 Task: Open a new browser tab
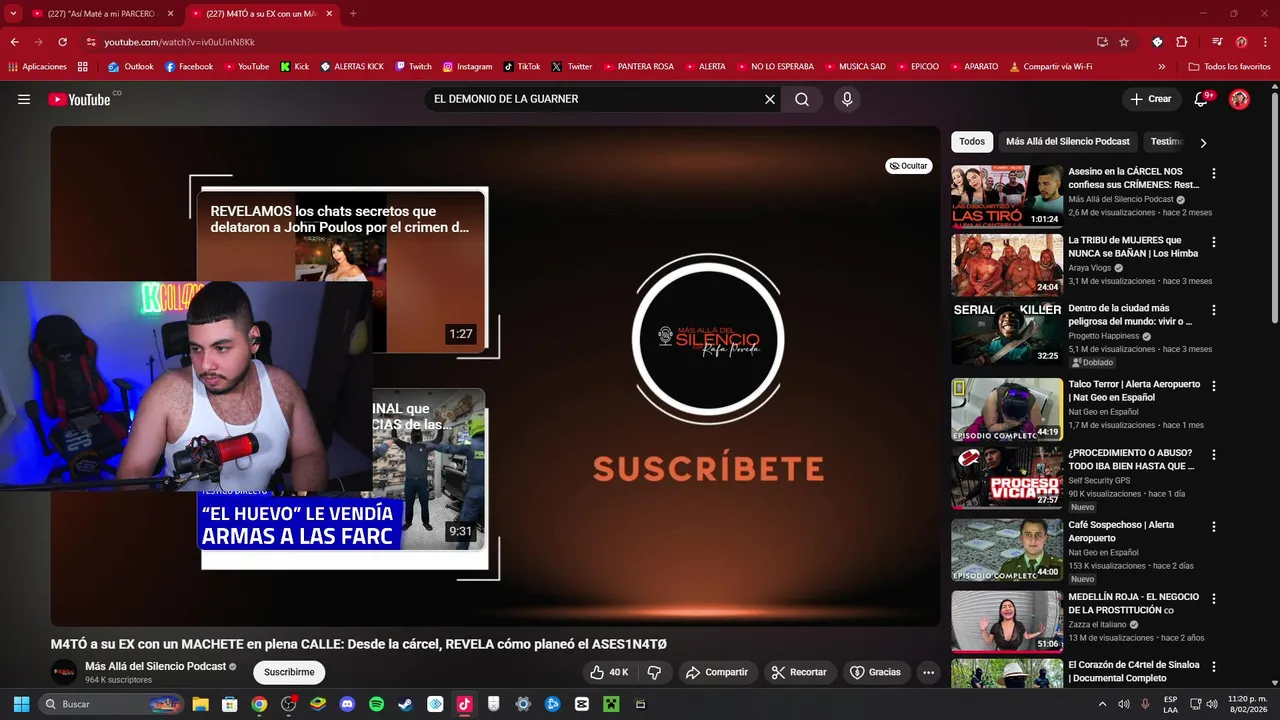pos(353,13)
